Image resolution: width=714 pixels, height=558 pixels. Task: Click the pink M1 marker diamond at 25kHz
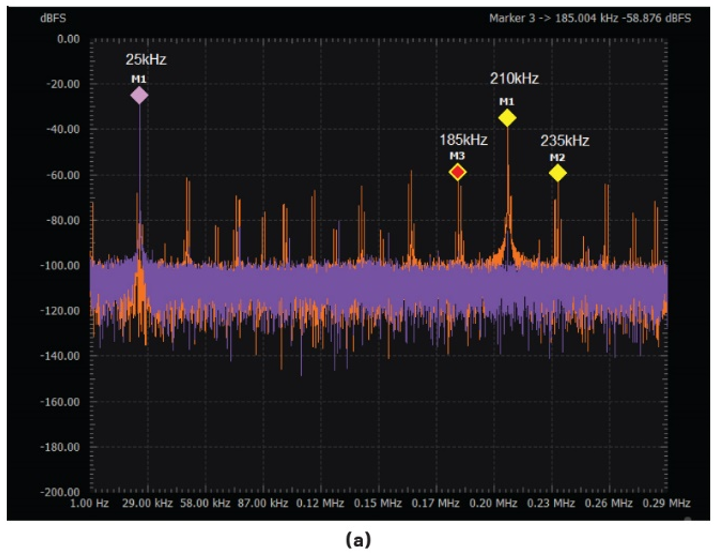pos(139,95)
